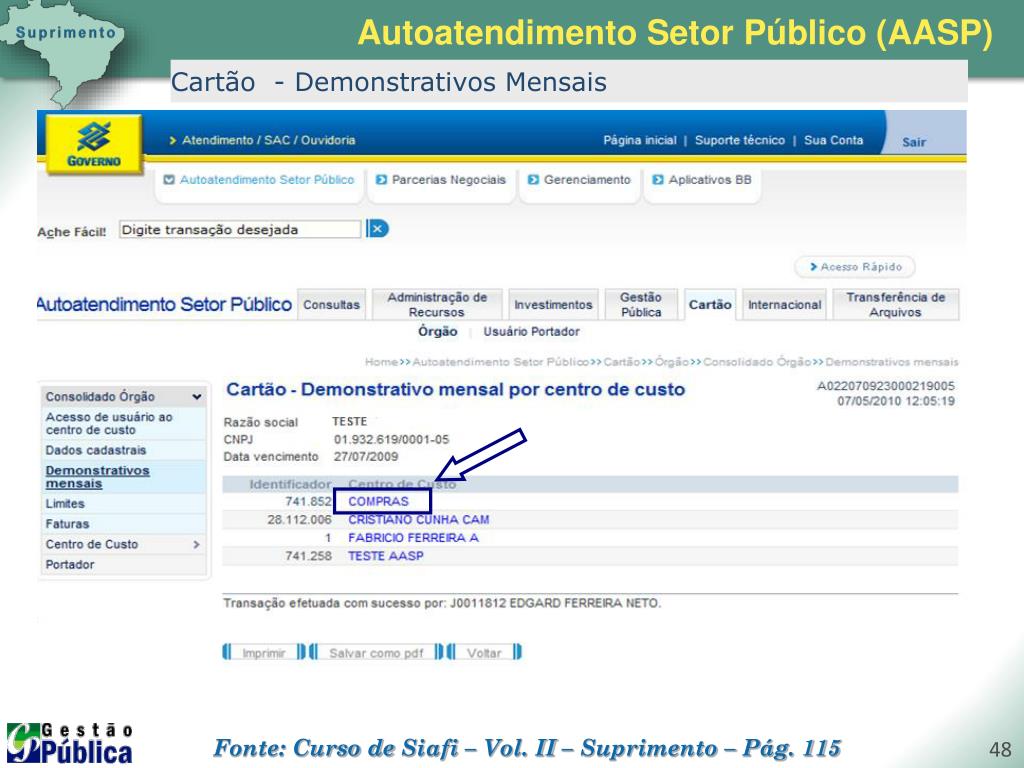Screen dimensions: 1024x768
Task: Open the Gerenciamento menu
Action: click(x=587, y=180)
